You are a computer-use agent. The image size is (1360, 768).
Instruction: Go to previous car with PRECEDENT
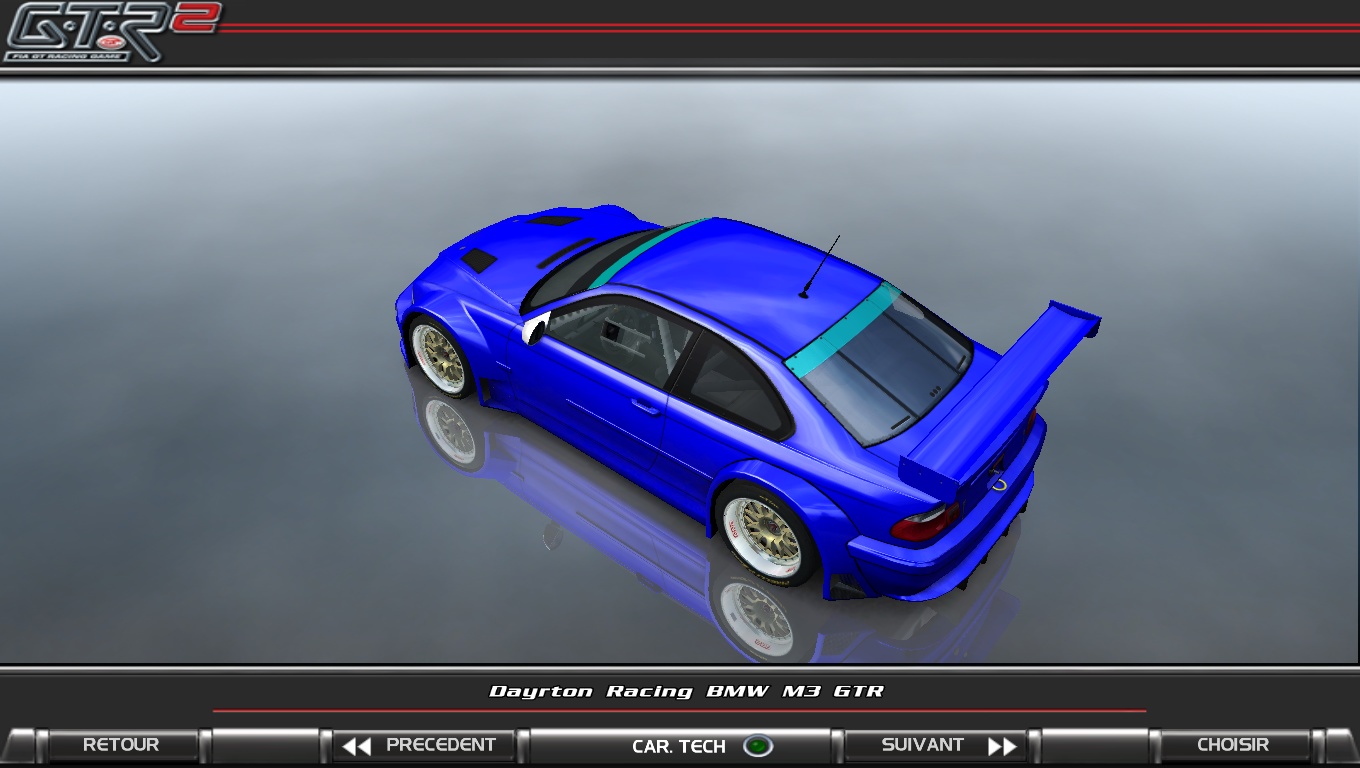point(423,745)
